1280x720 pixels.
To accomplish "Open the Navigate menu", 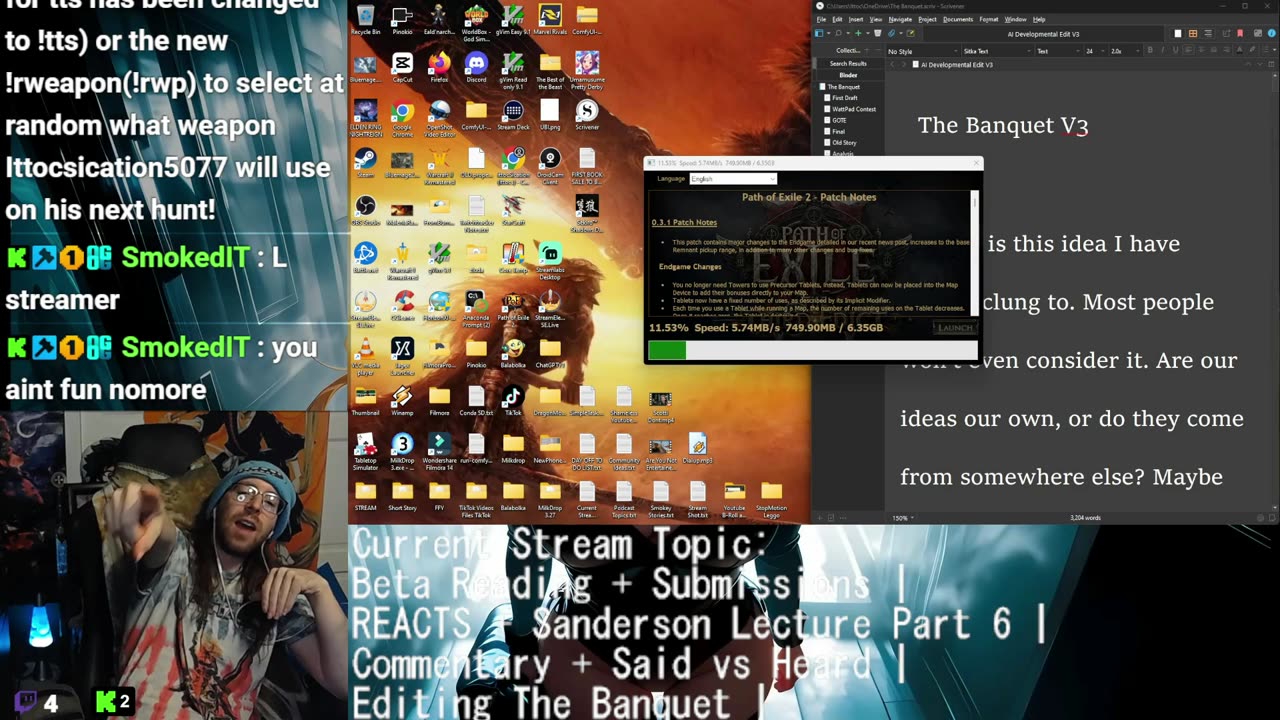I will coord(900,19).
